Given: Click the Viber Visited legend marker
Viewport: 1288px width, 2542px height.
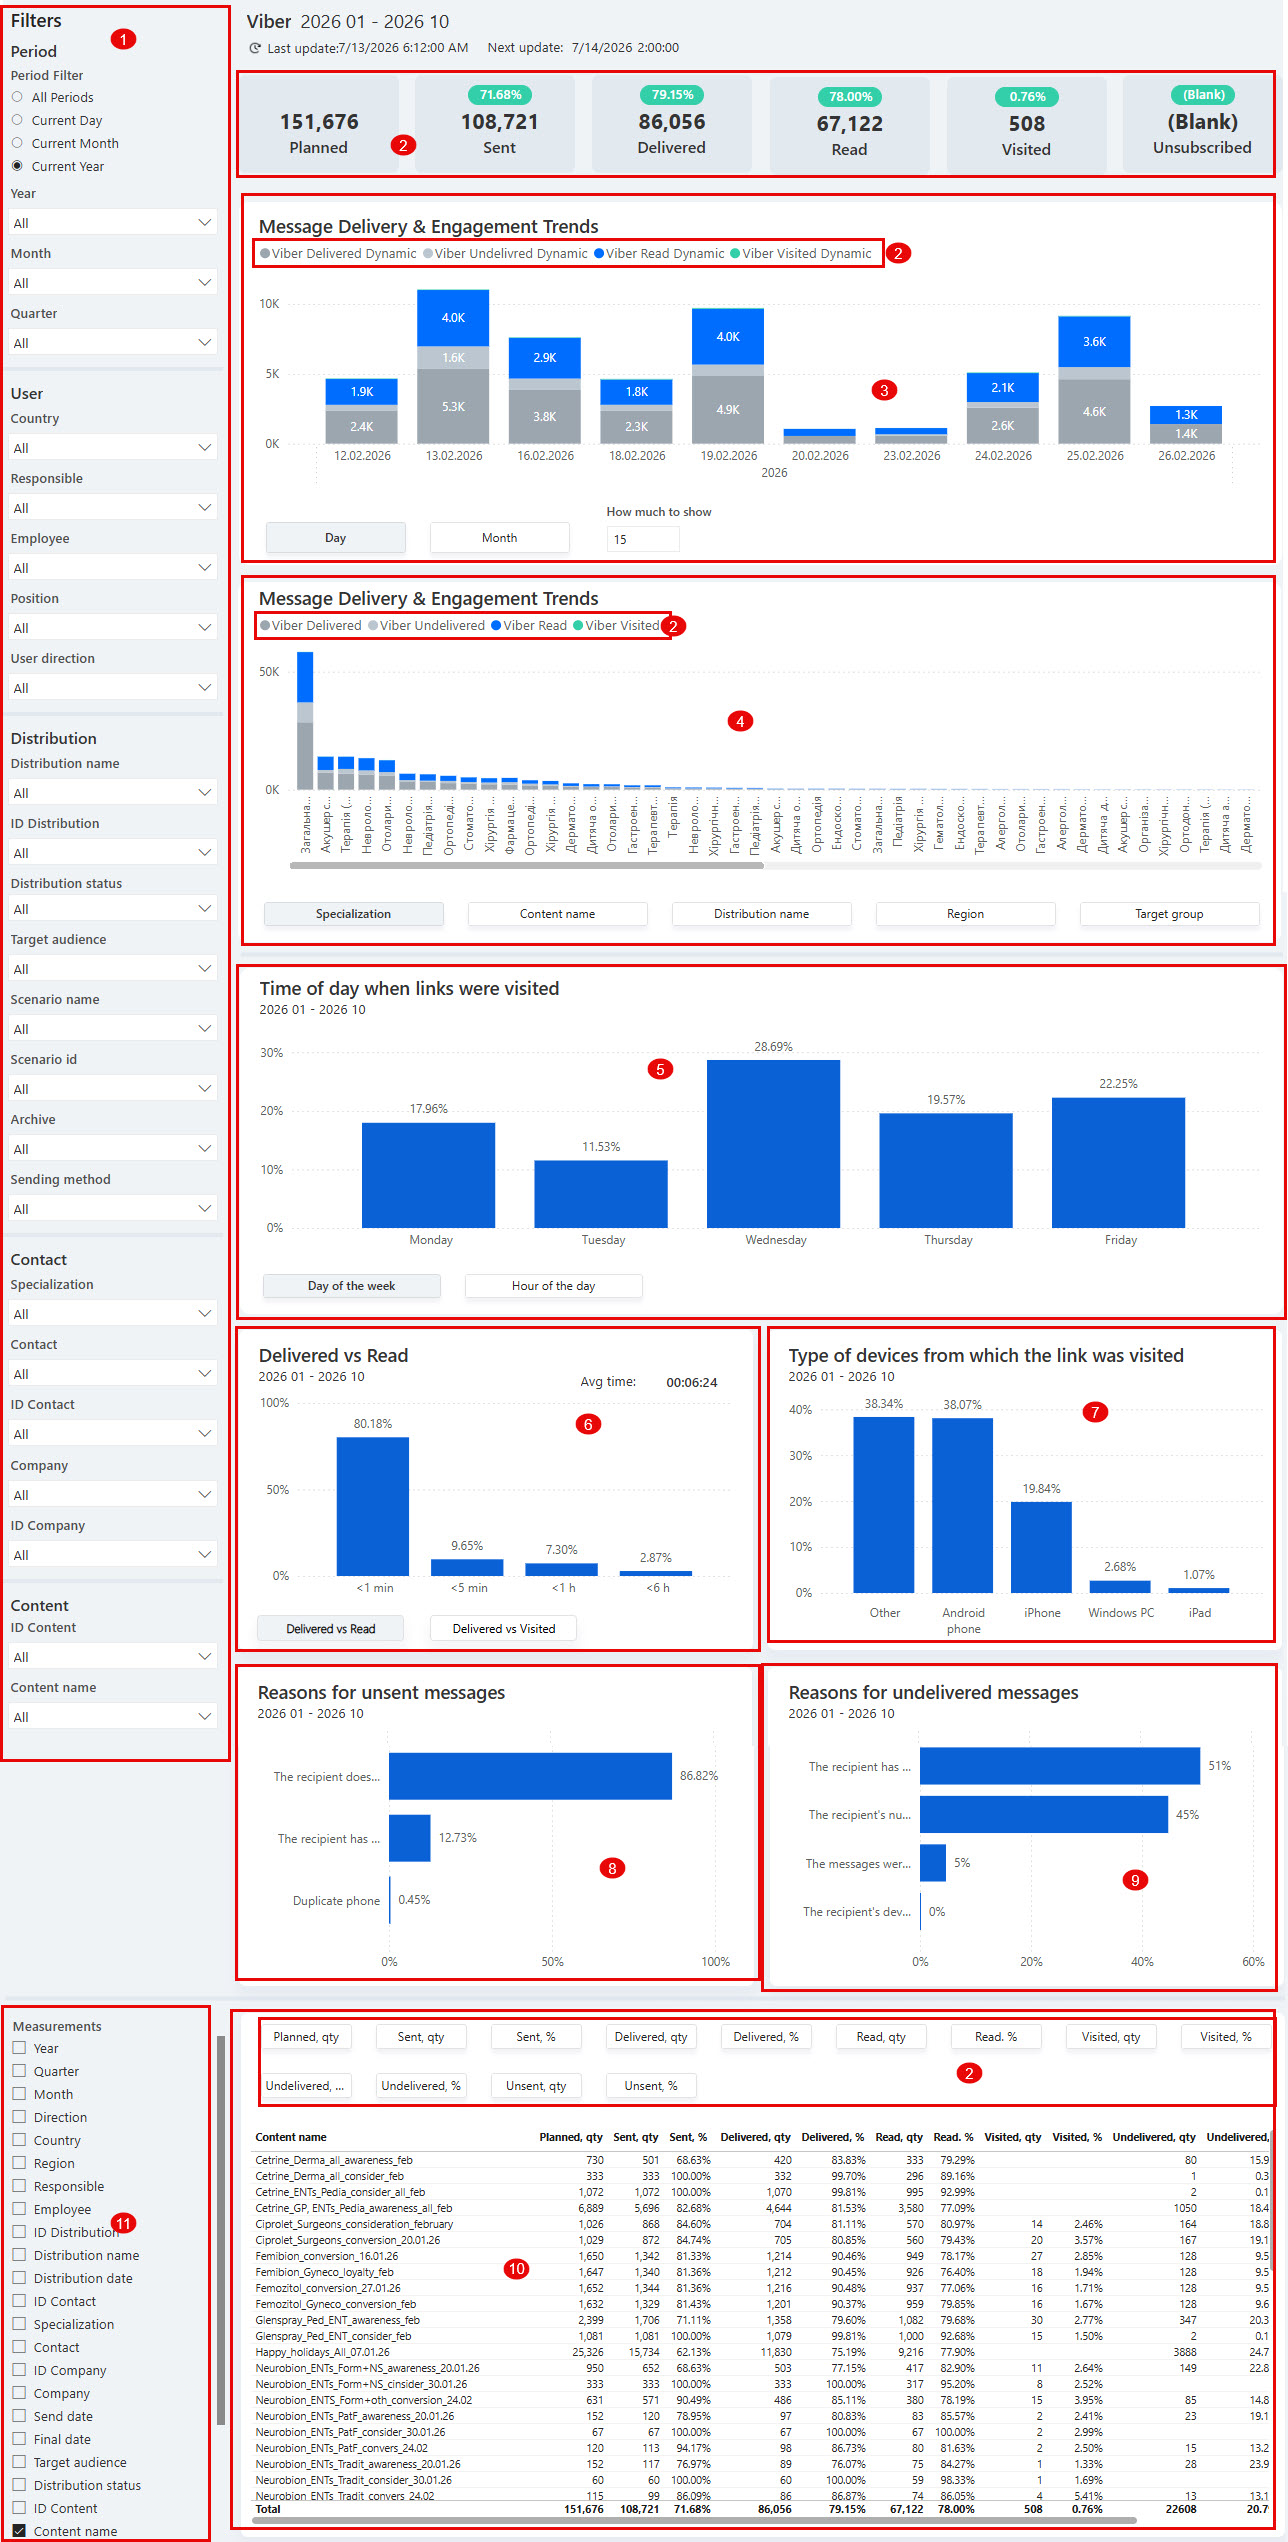Looking at the screenshot, I should point(578,626).
